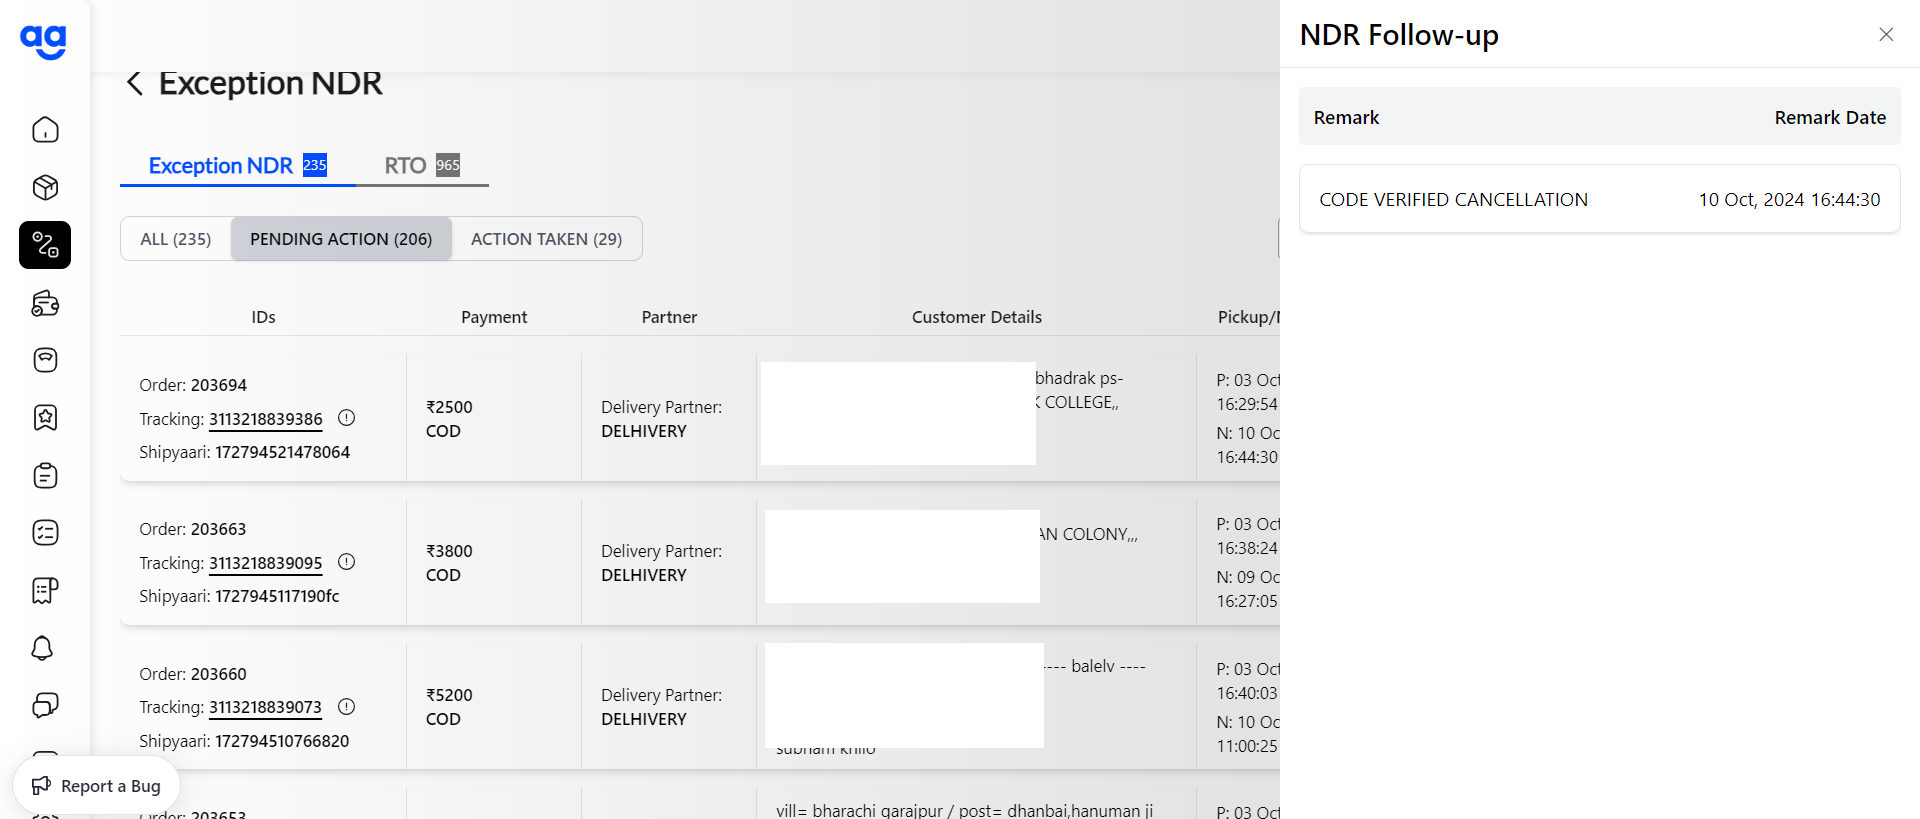Click the info icon beside tracking 3113218839095

tap(347, 562)
